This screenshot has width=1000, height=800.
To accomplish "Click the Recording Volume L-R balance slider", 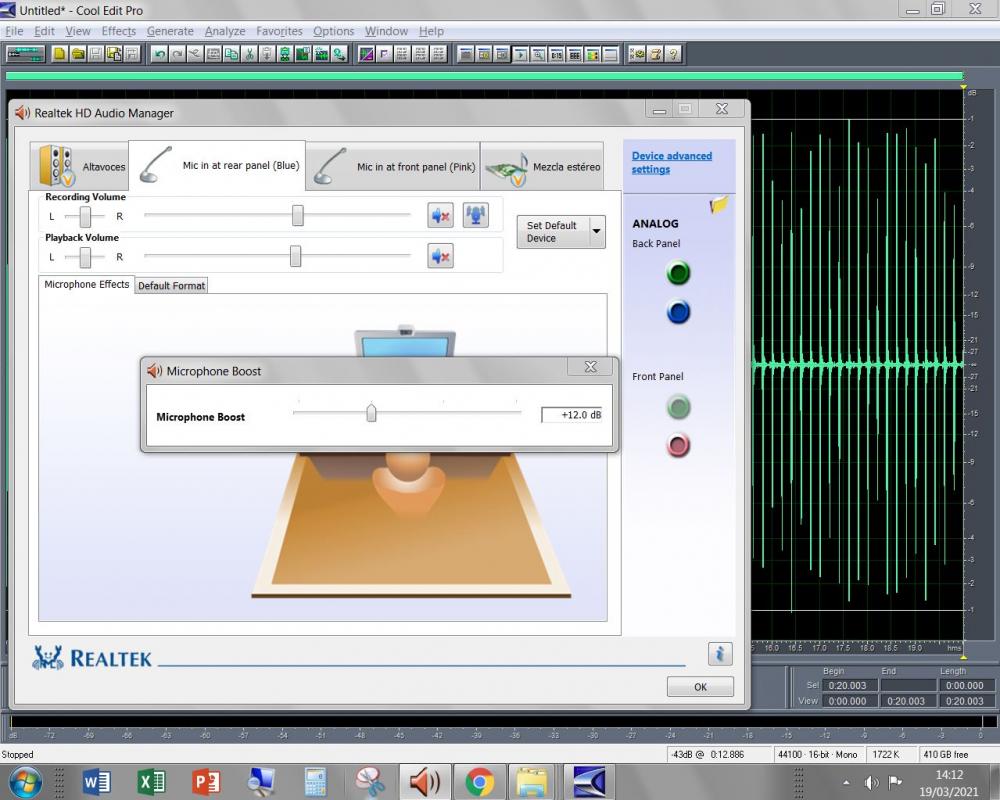I will click(x=85, y=216).
